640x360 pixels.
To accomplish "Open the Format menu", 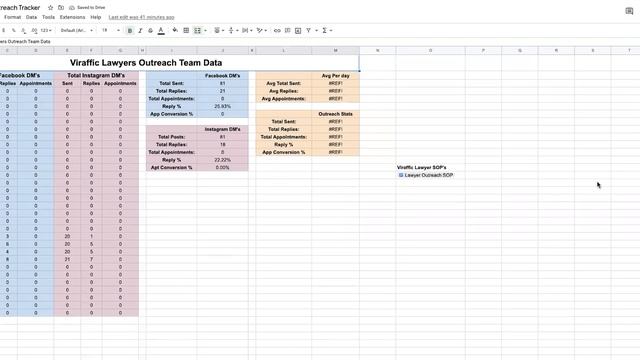I will click(12, 17).
